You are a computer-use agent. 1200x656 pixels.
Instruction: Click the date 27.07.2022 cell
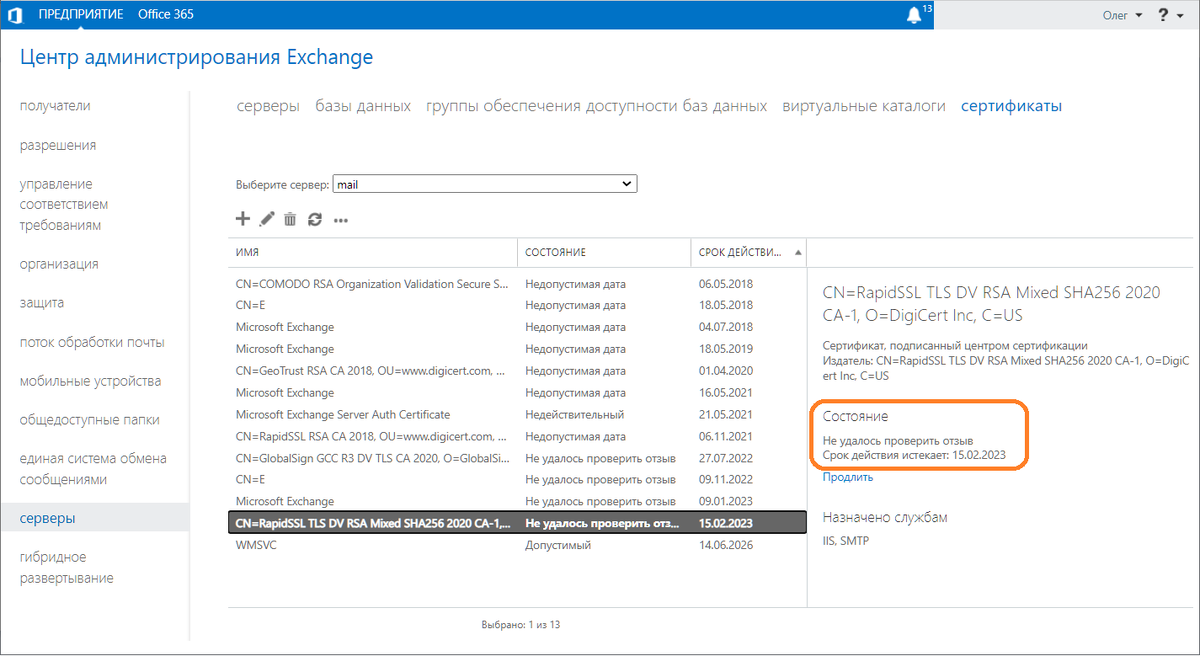click(725, 458)
